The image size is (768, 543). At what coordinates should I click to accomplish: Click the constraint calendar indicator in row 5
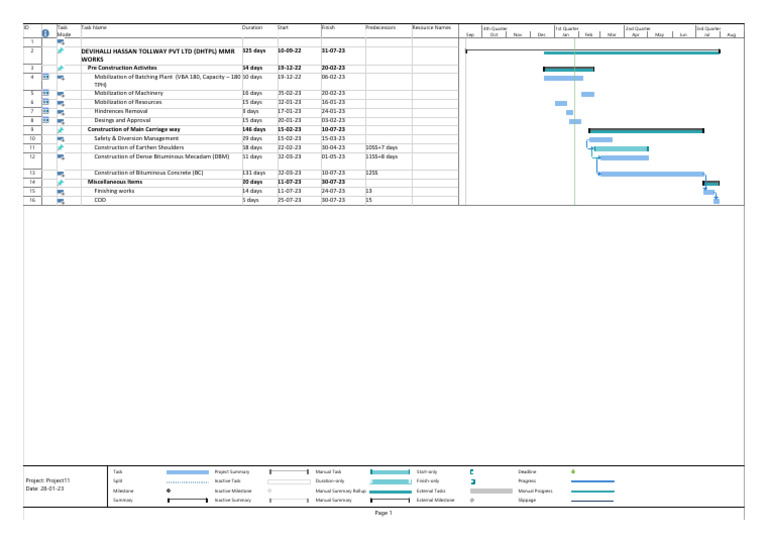pos(46,93)
